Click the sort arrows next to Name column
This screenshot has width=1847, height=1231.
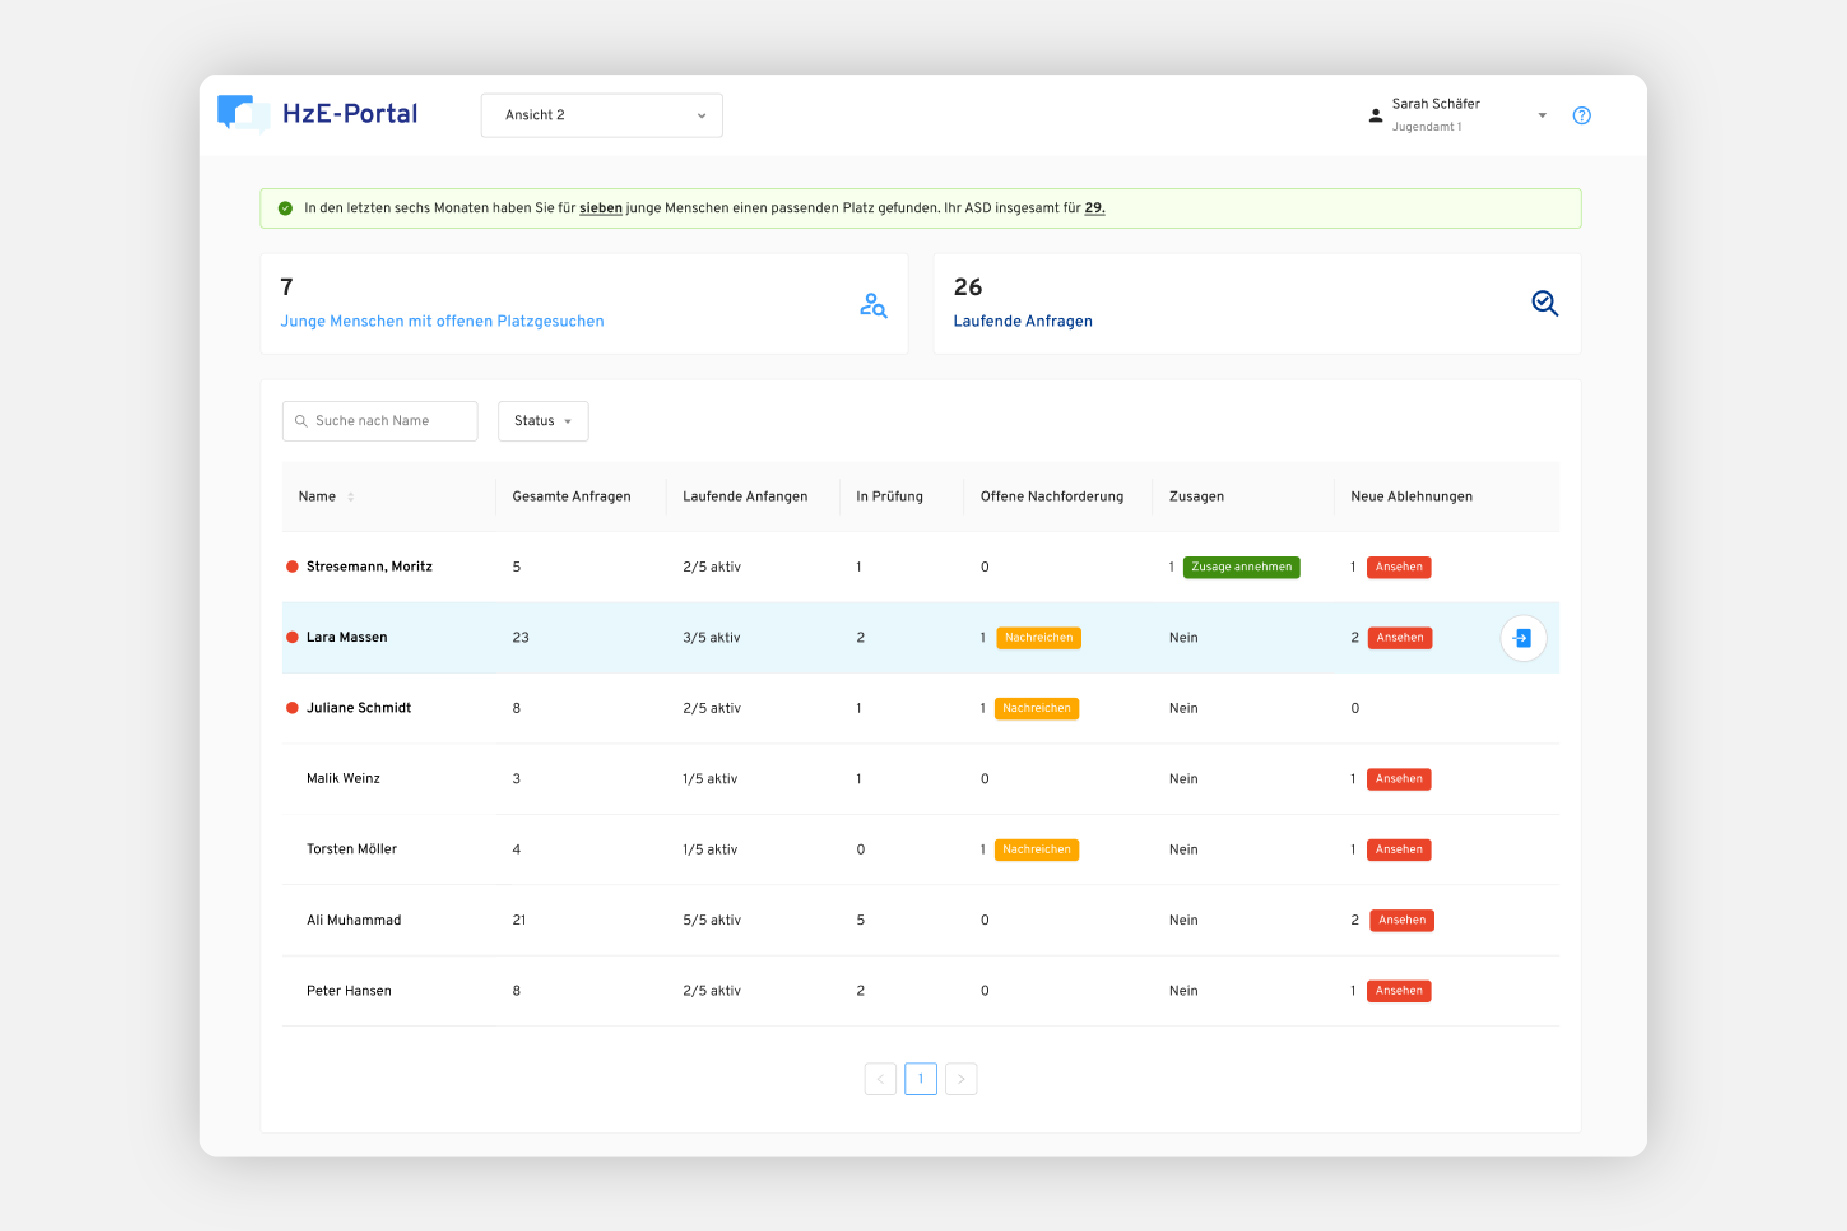pos(351,497)
